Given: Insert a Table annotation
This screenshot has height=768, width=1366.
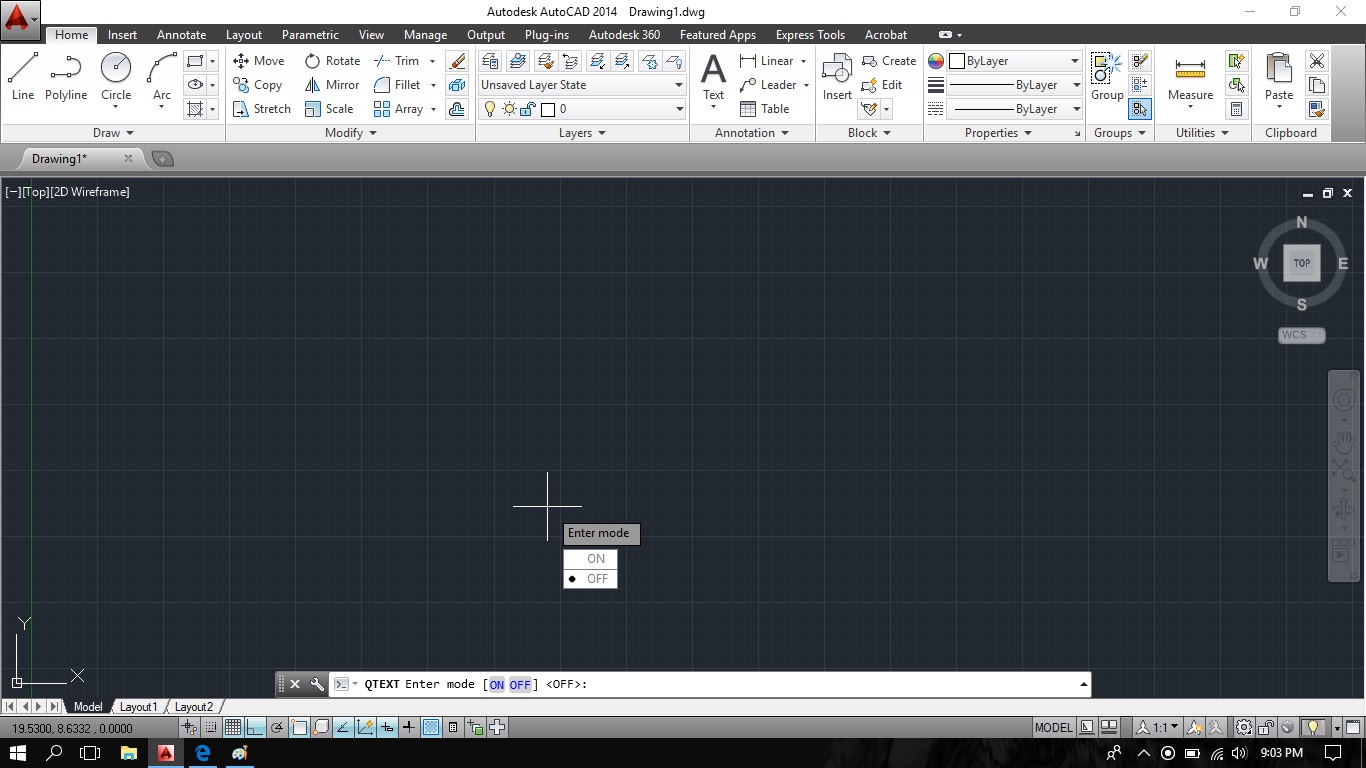Looking at the screenshot, I should tap(765, 109).
